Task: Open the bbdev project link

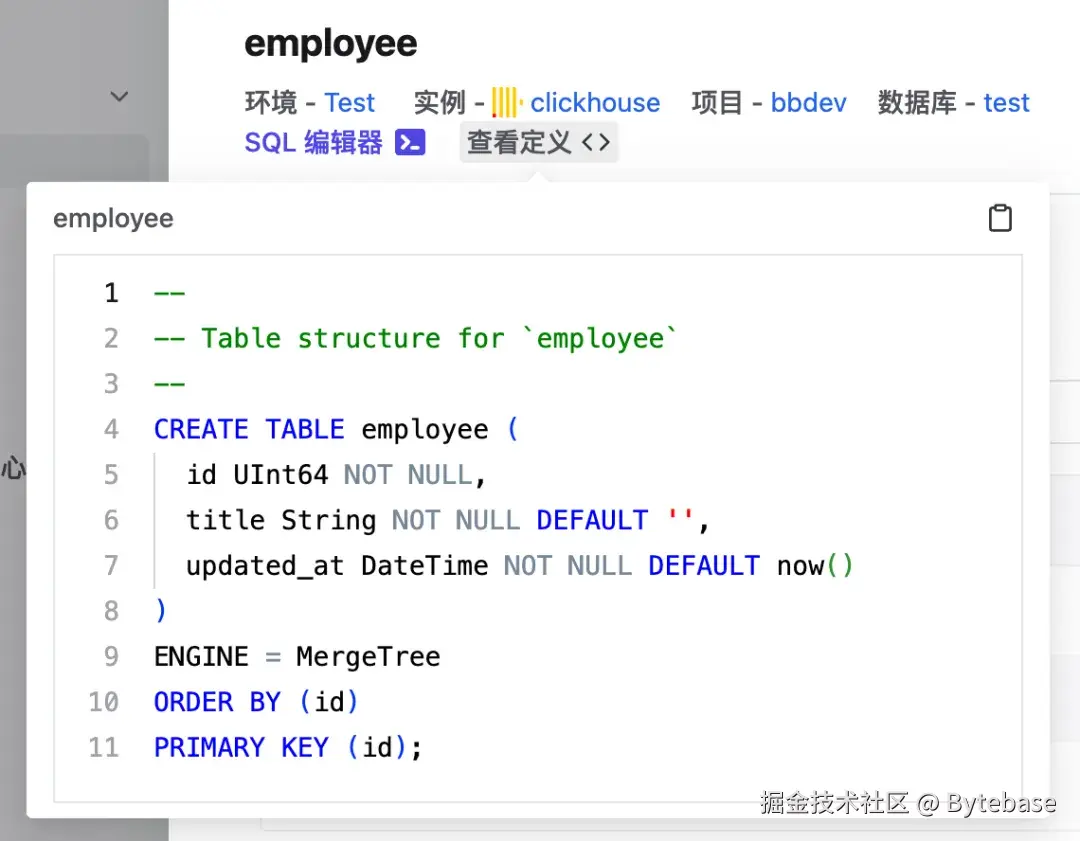Action: (x=808, y=103)
